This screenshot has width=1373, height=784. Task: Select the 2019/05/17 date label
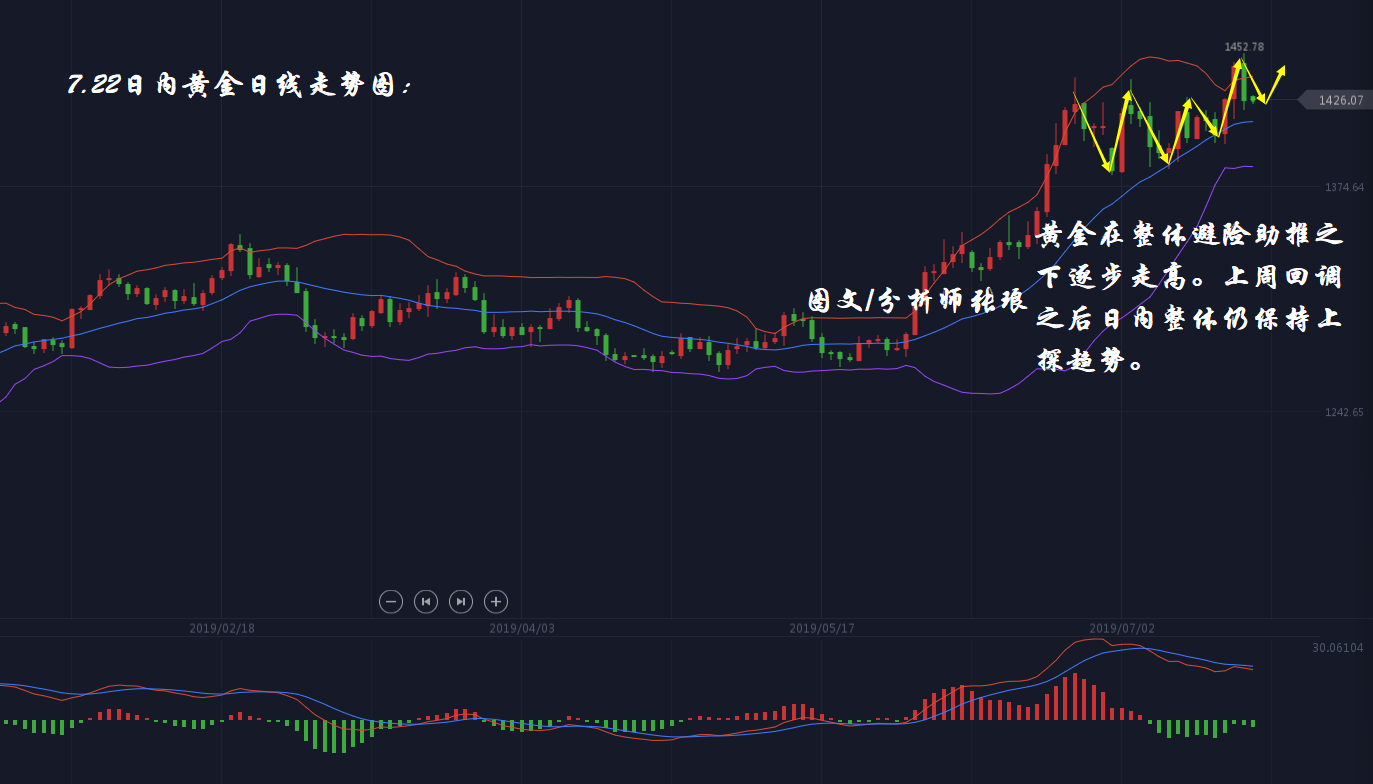(x=822, y=629)
